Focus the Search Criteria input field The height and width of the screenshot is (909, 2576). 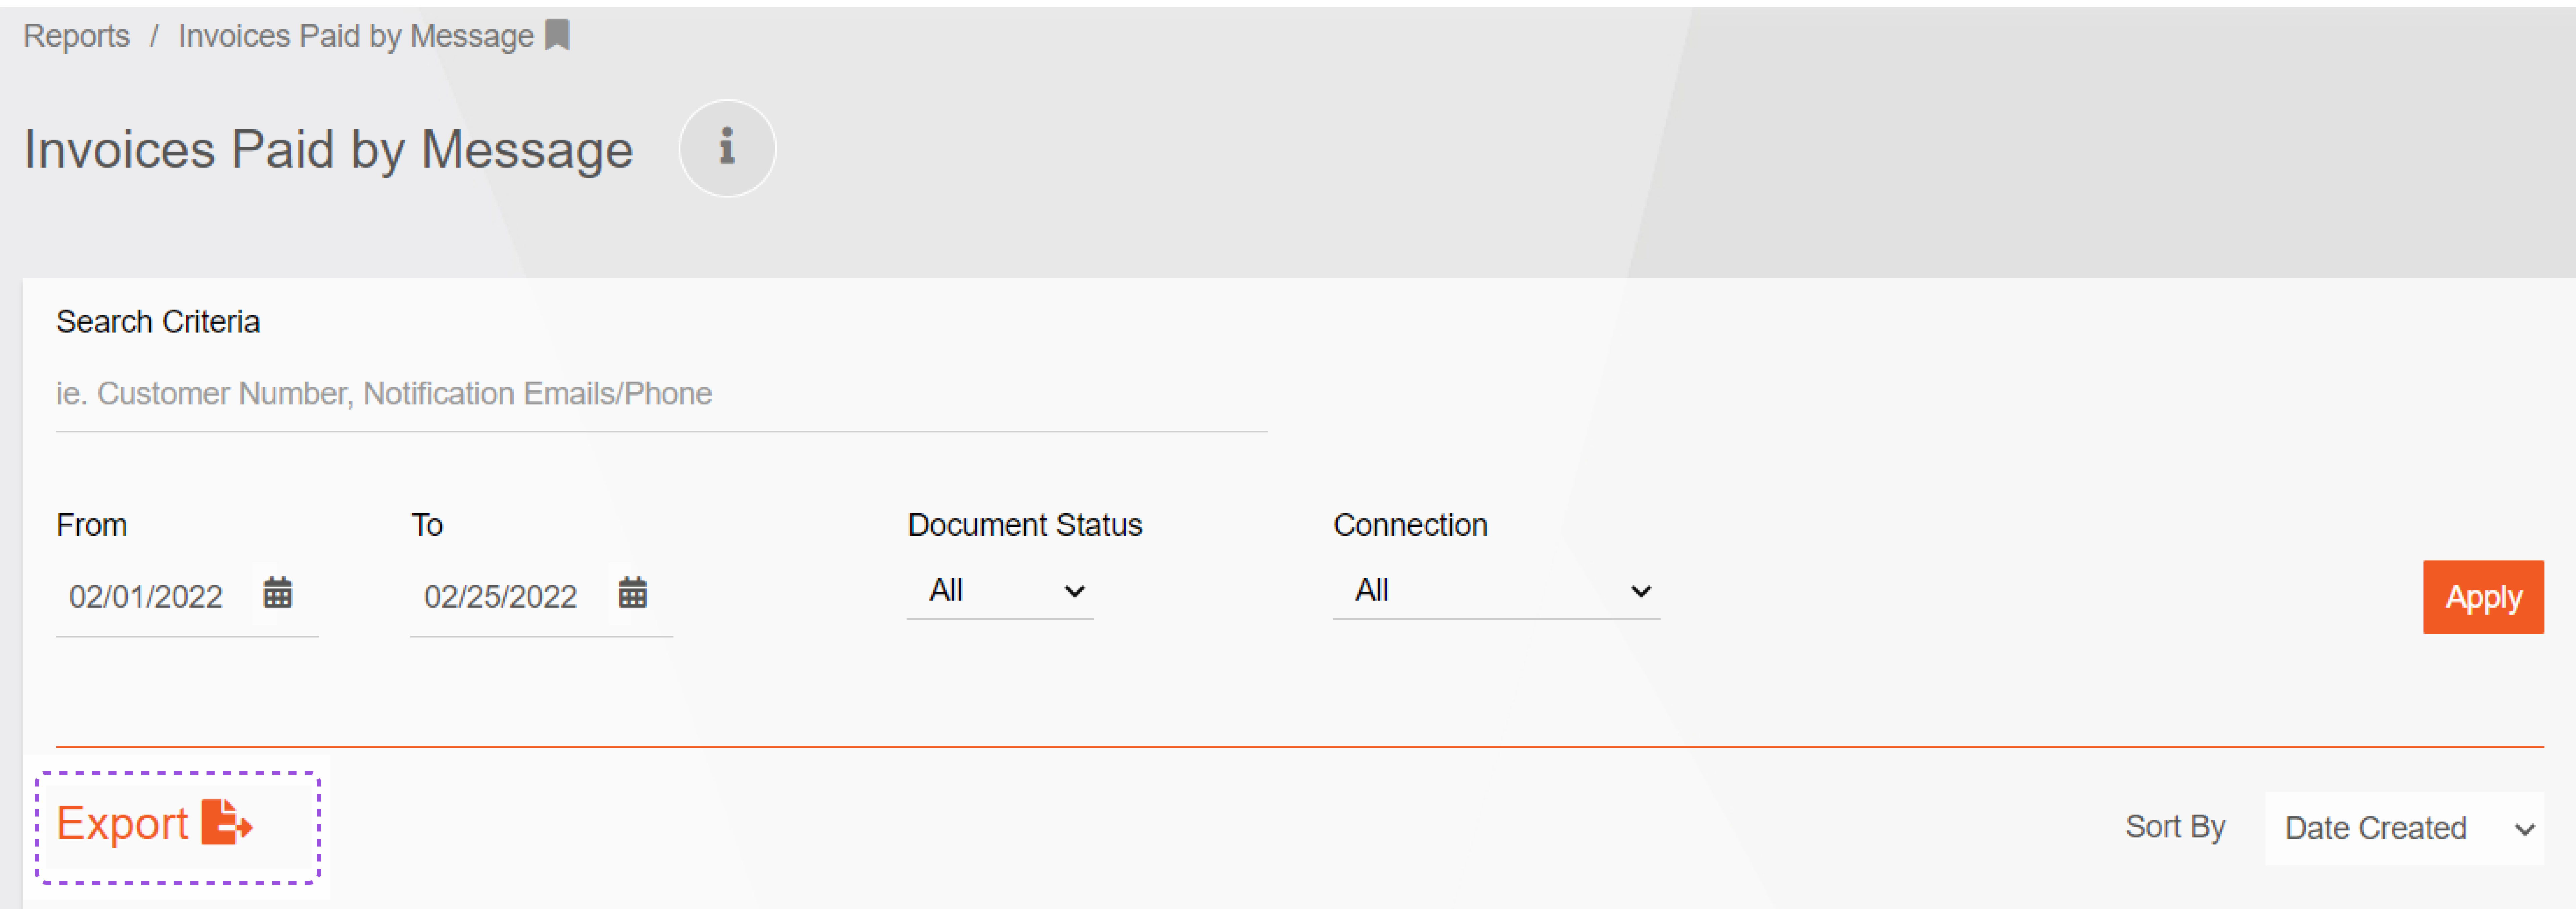661,394
